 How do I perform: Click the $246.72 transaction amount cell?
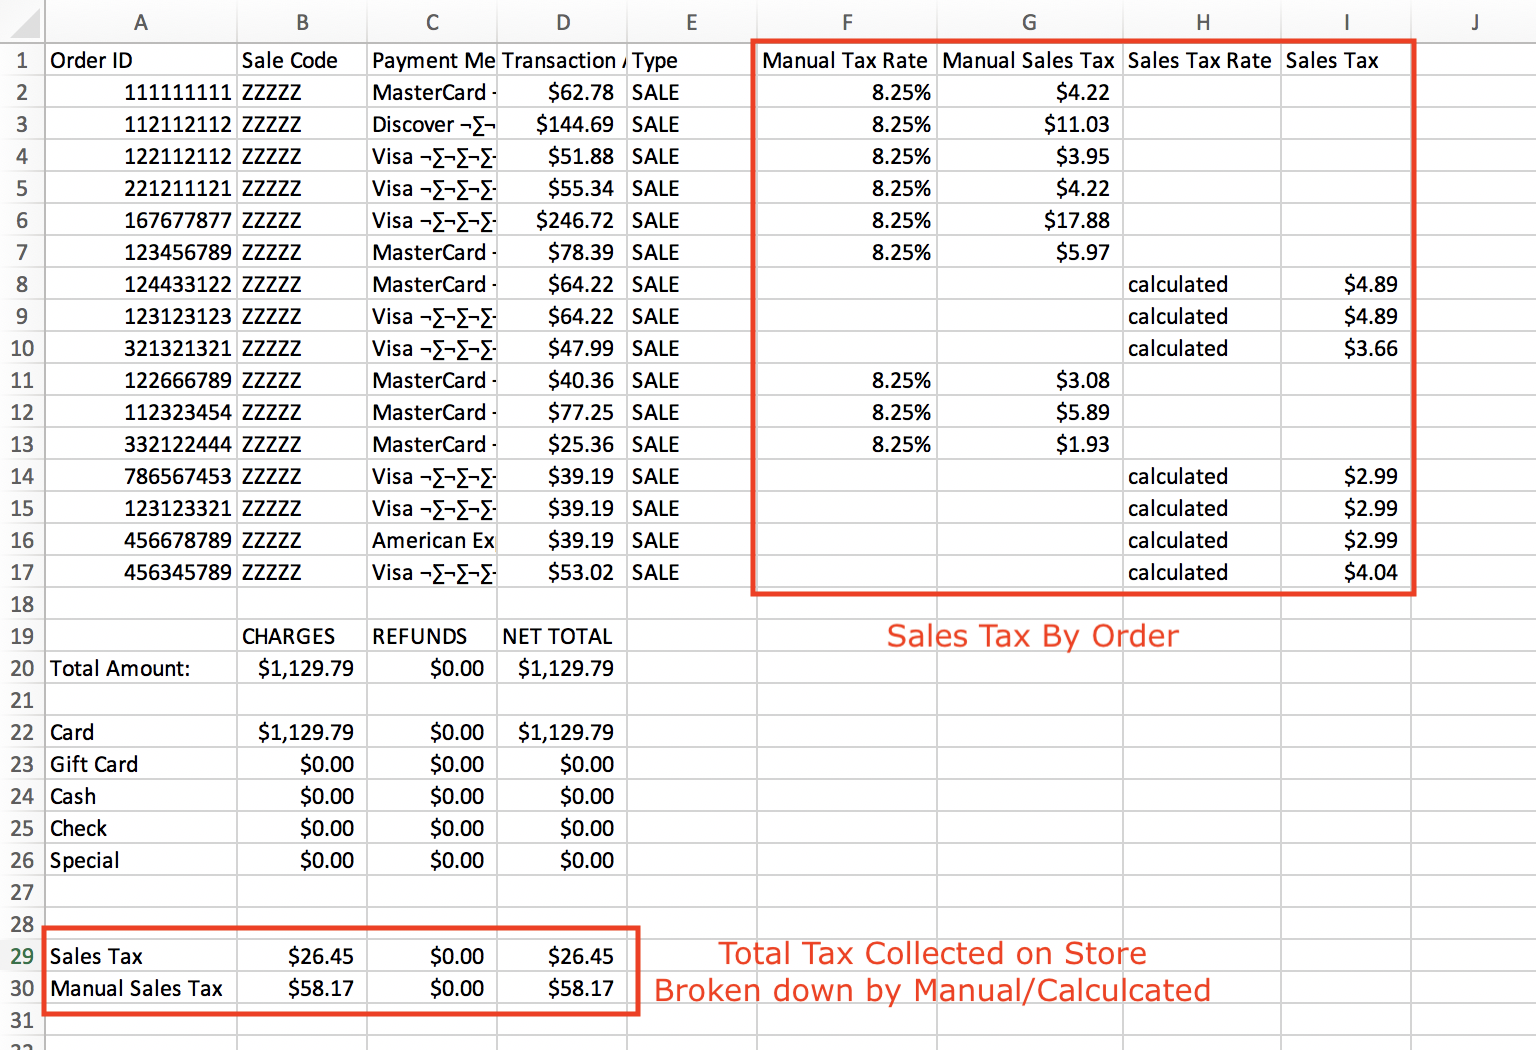[x=563, y=220]
